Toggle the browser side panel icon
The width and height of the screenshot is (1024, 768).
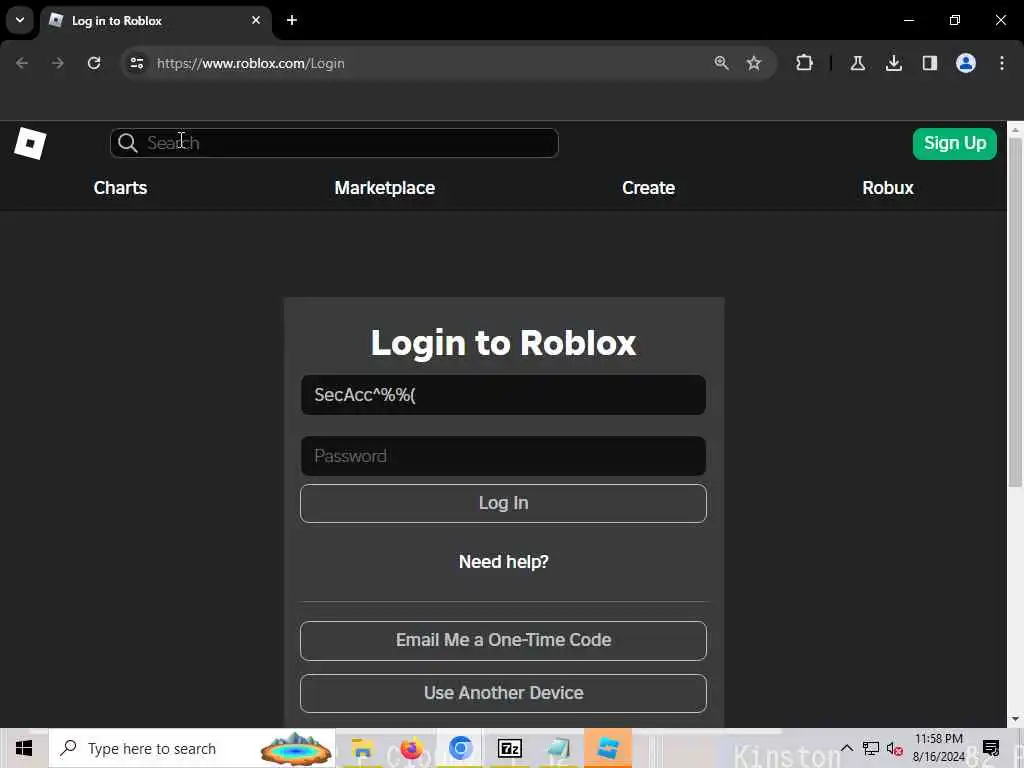(x=930, y=63)
